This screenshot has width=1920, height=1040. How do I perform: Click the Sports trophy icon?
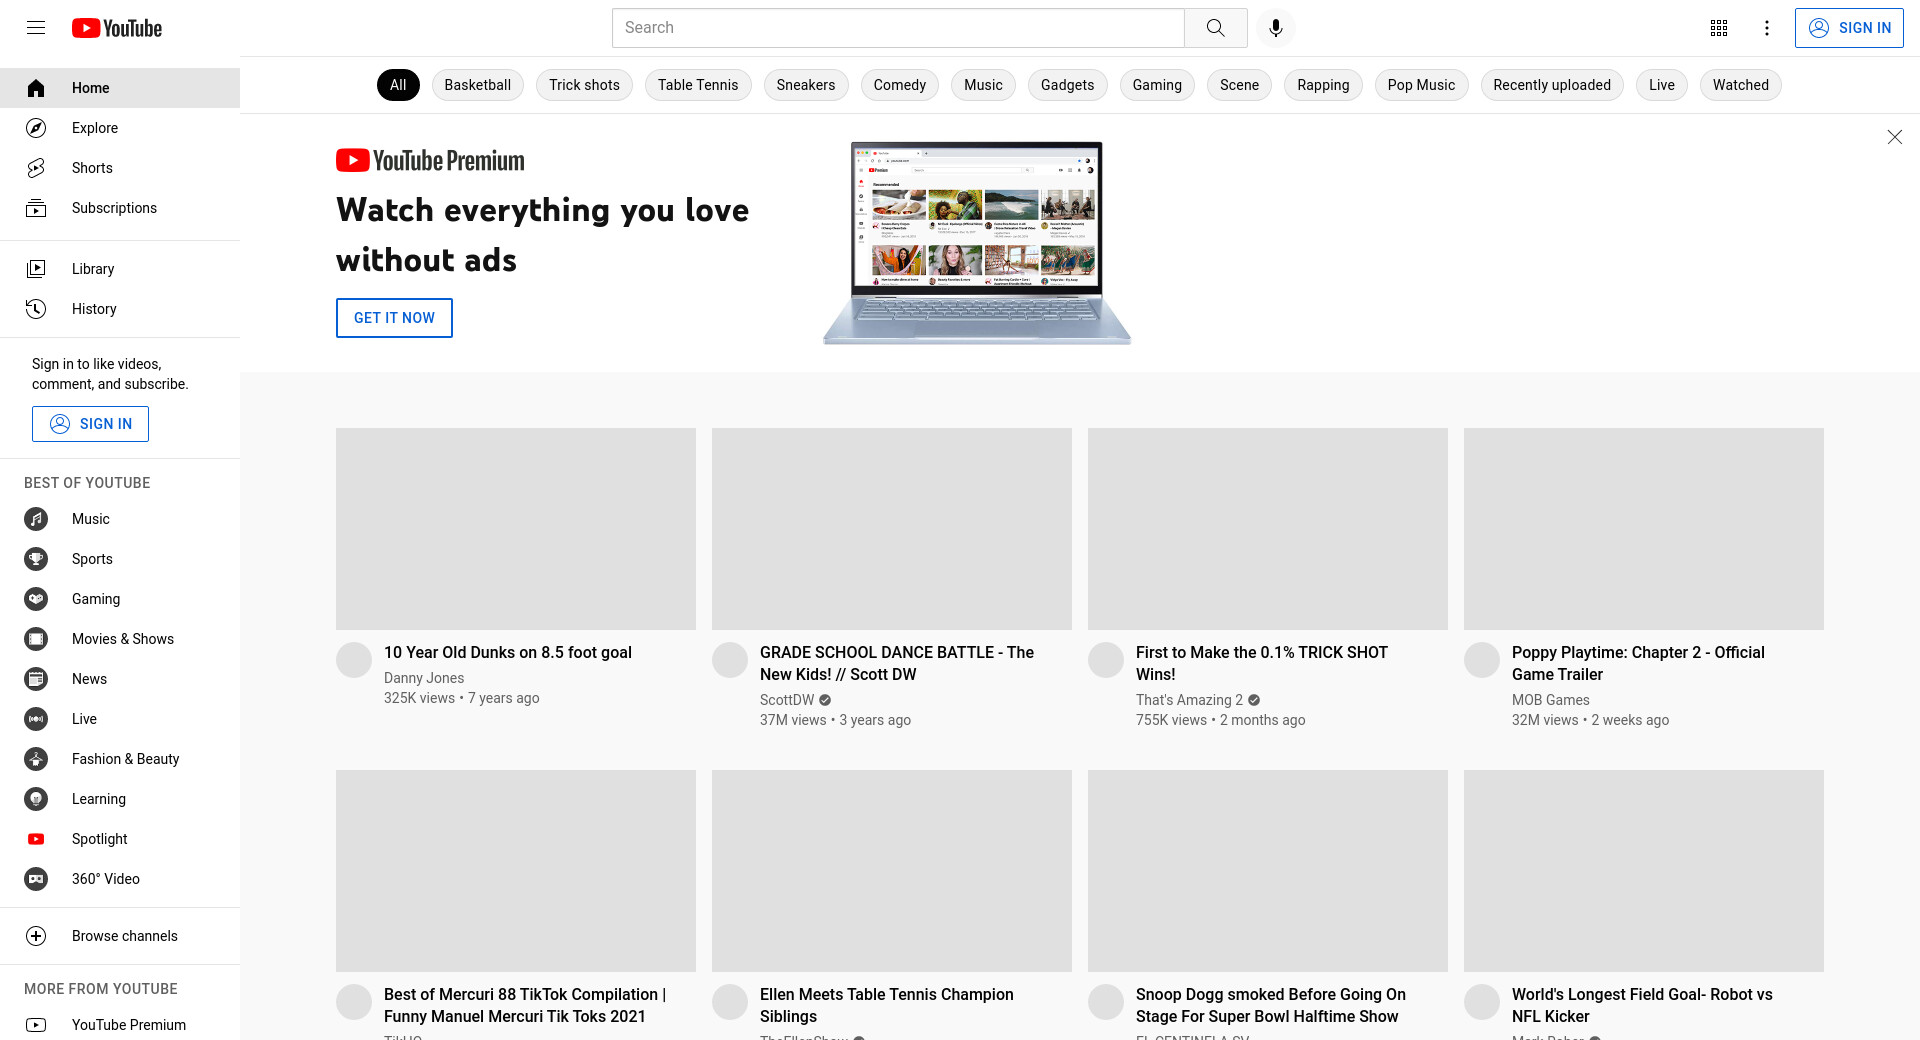pyautogui.click(x=36, y=559)
